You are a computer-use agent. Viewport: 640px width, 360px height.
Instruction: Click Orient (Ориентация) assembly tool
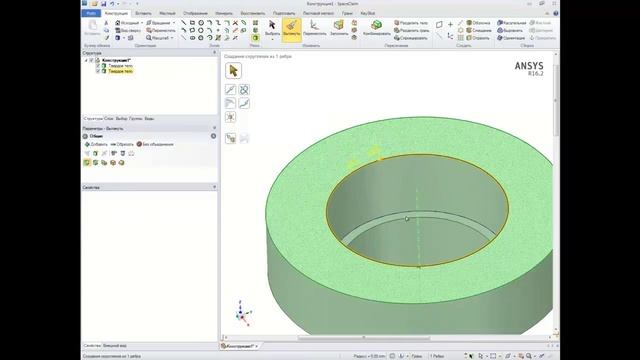(x=511, y=38)
